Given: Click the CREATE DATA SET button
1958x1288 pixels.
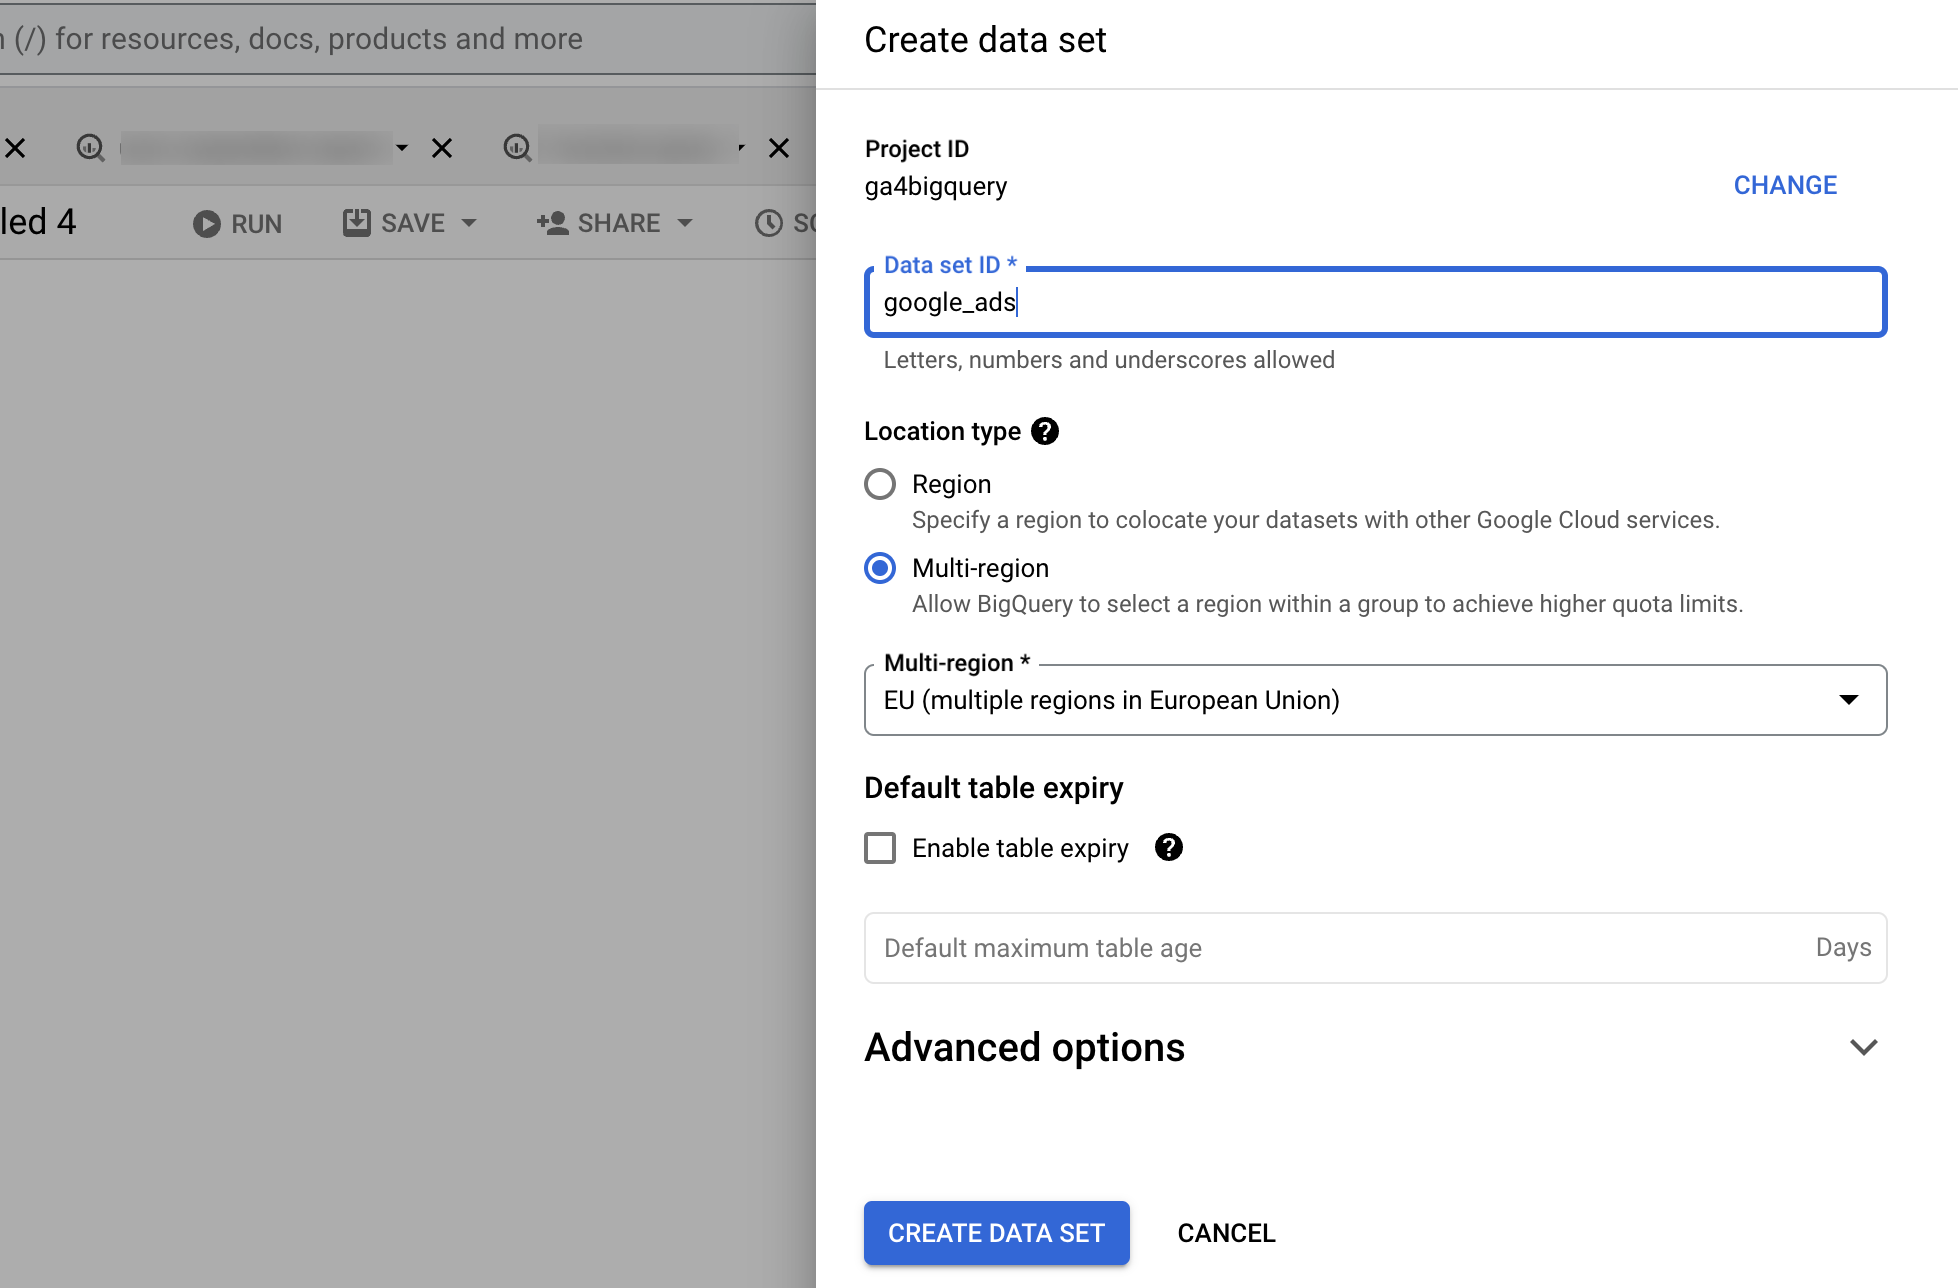Looking at the screenshot, I should [998, 1232].
